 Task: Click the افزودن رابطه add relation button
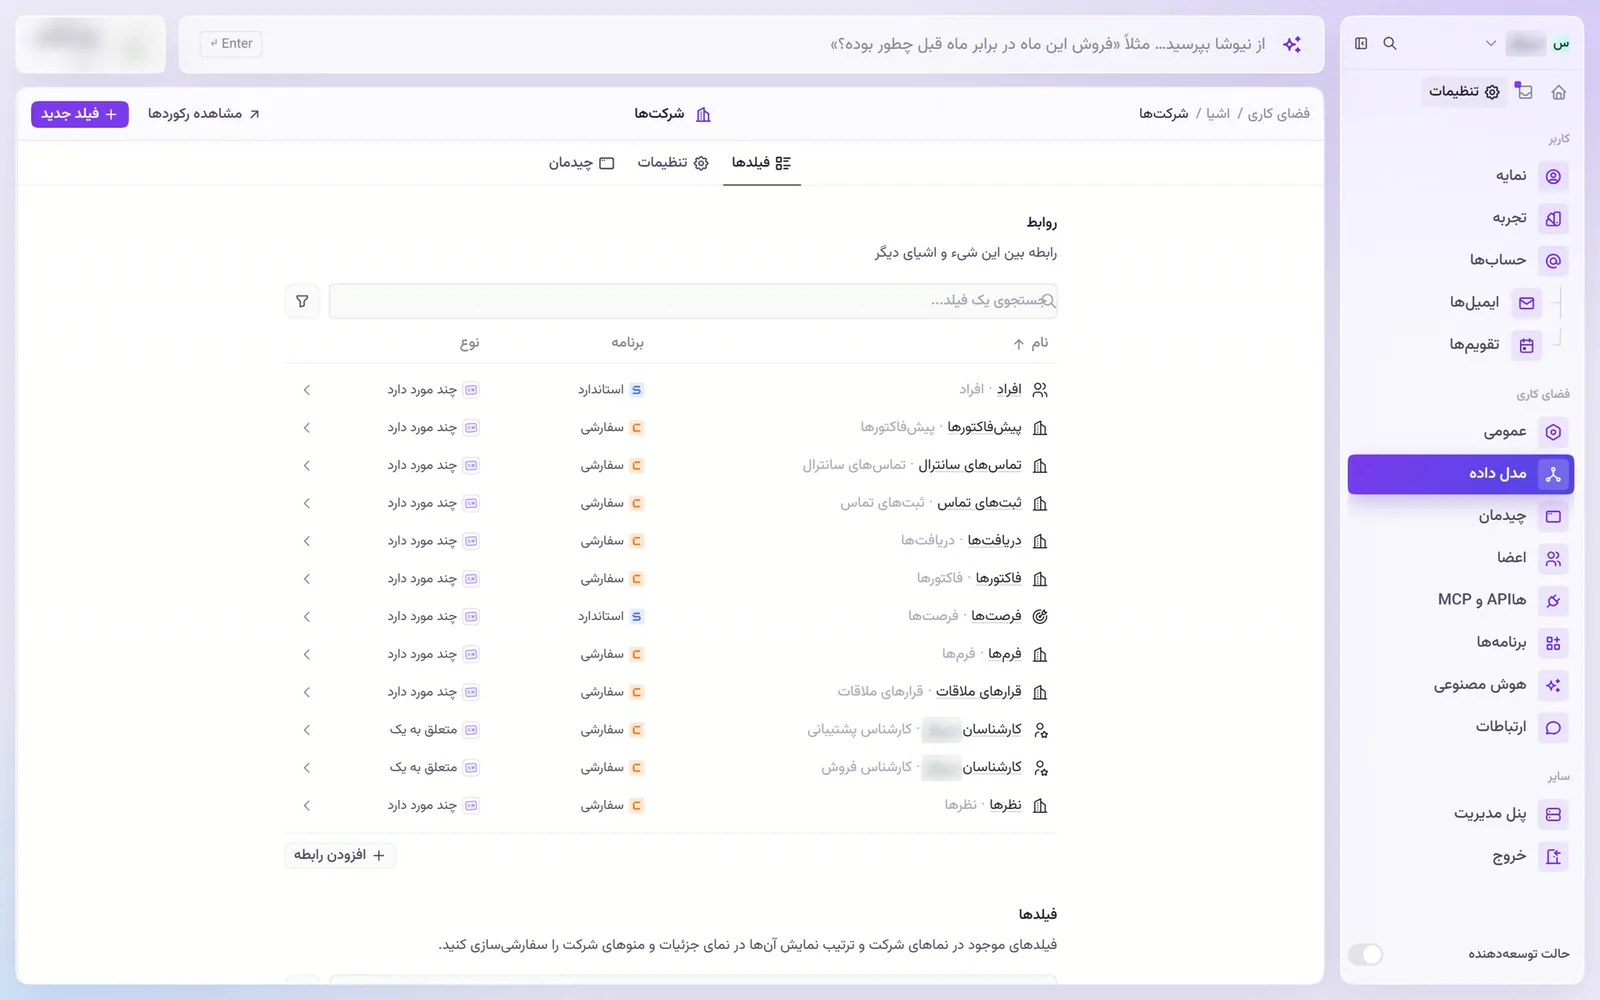pos(340,855)
